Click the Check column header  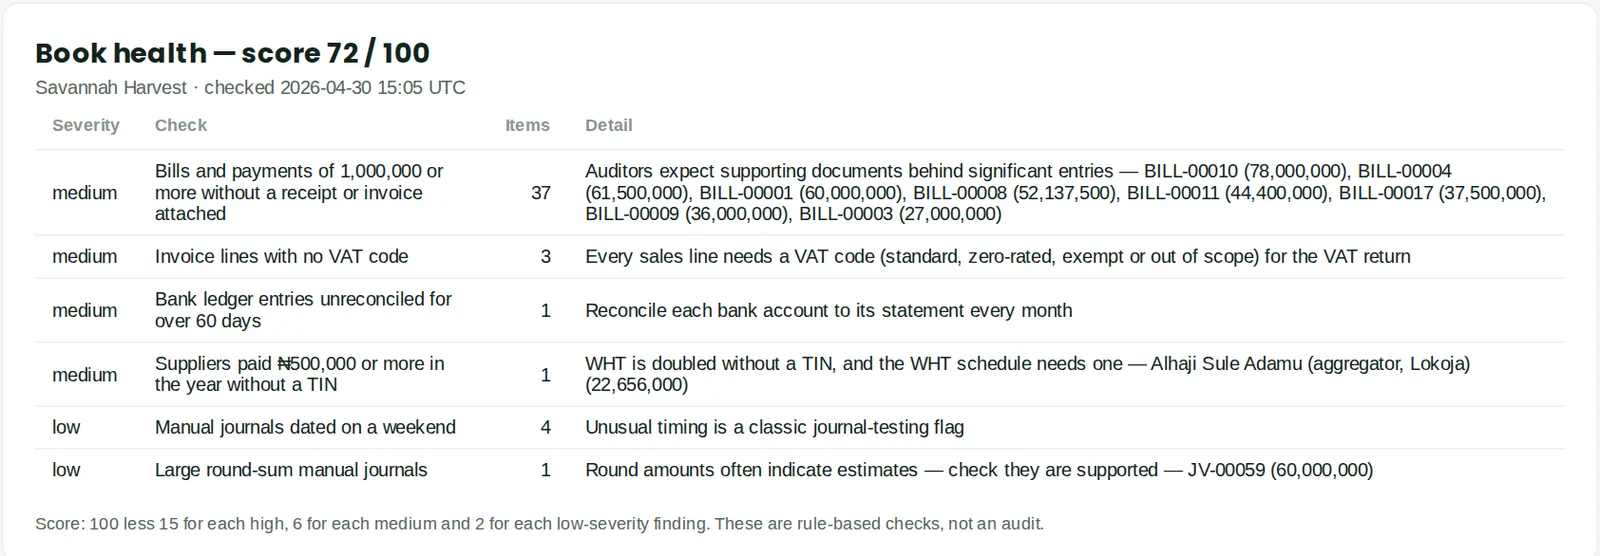[x=181, y=125]
